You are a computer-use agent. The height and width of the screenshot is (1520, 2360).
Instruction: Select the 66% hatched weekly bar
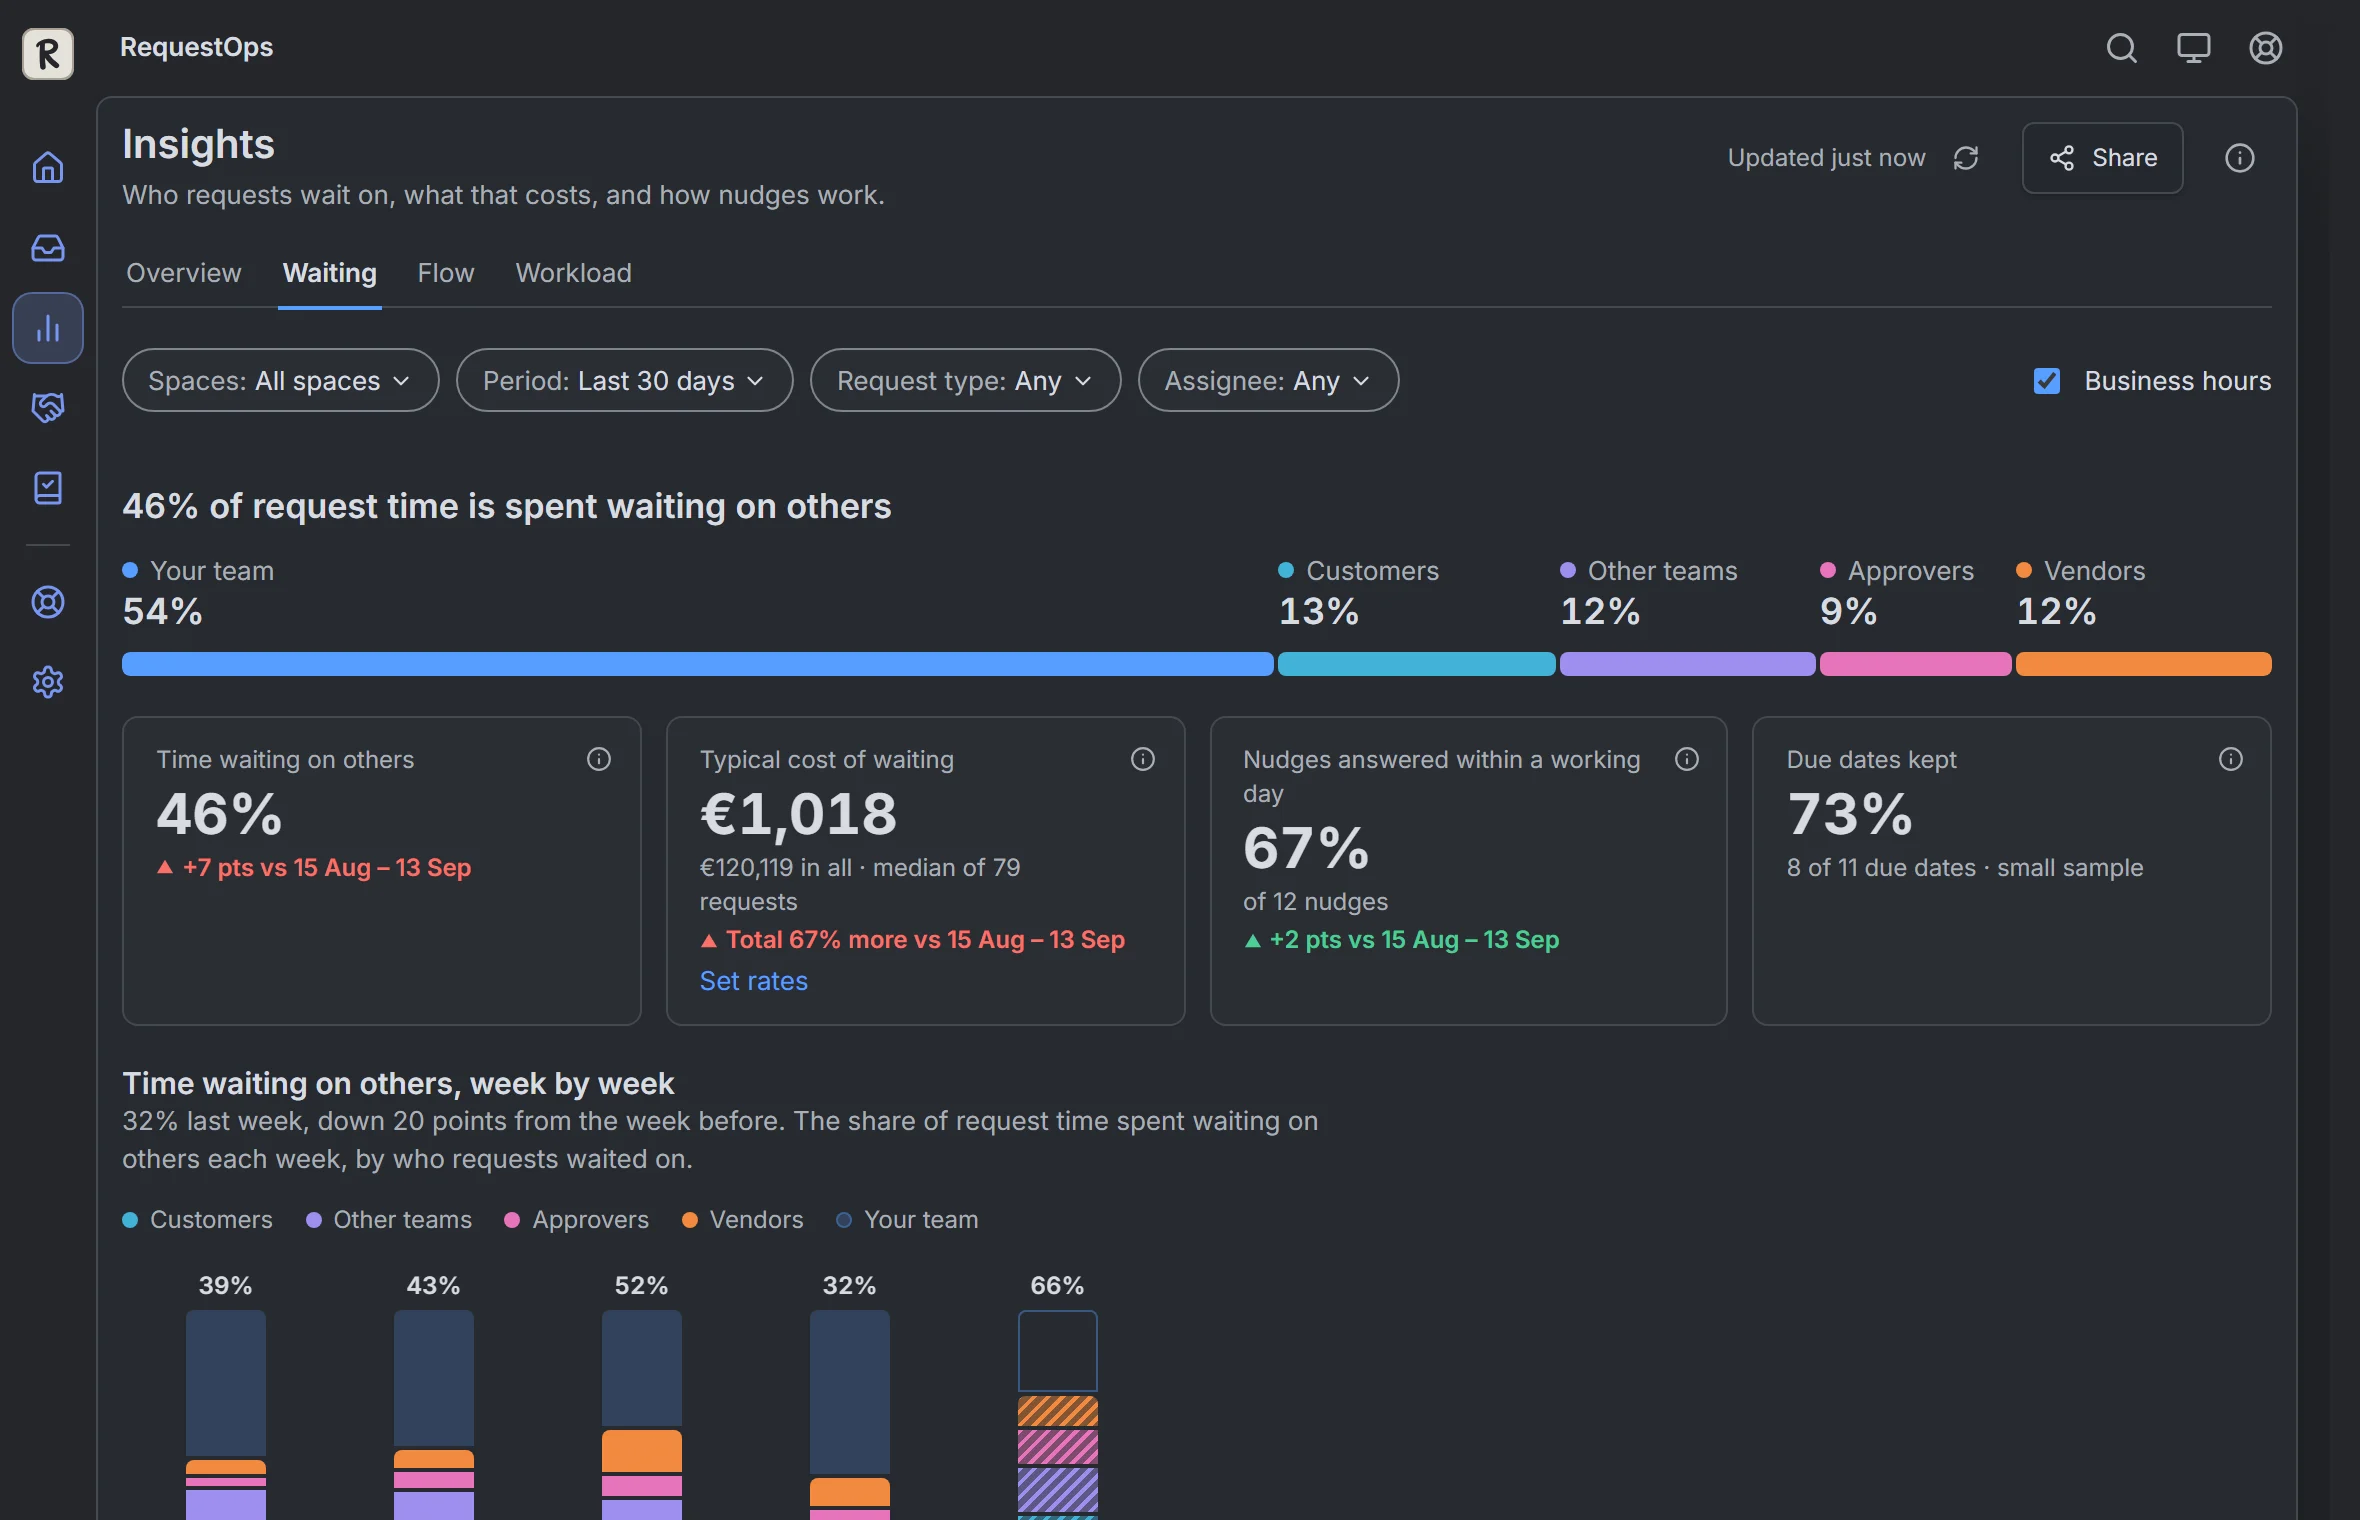[x=1057, y=1414]
